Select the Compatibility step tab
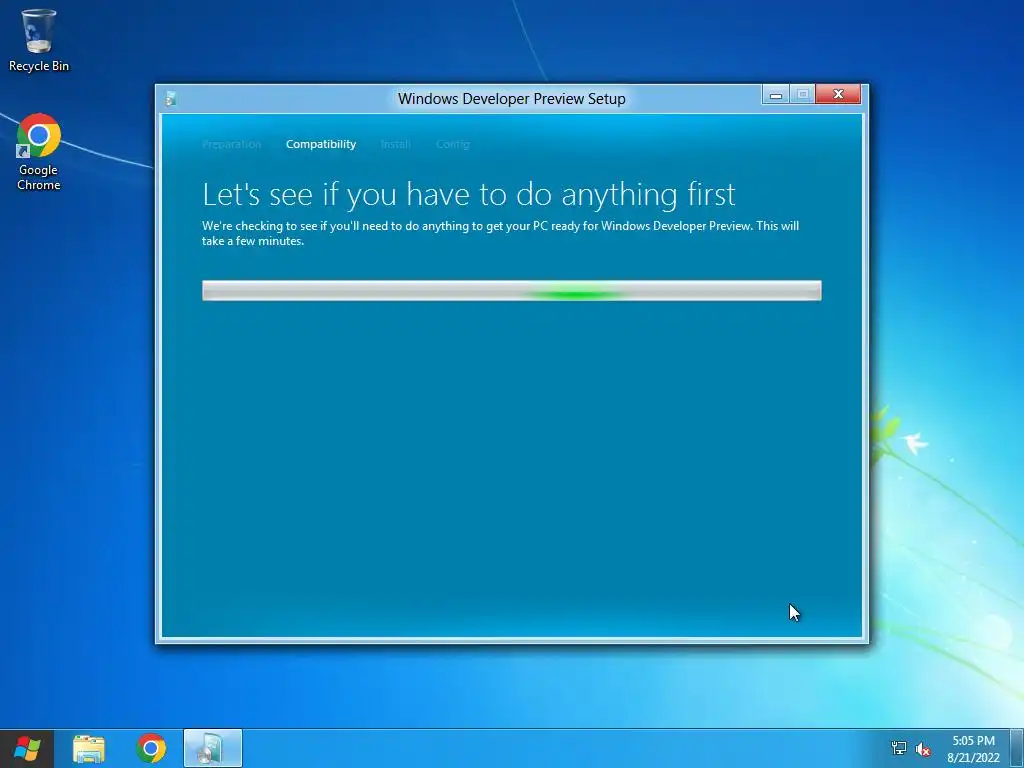 321,144
